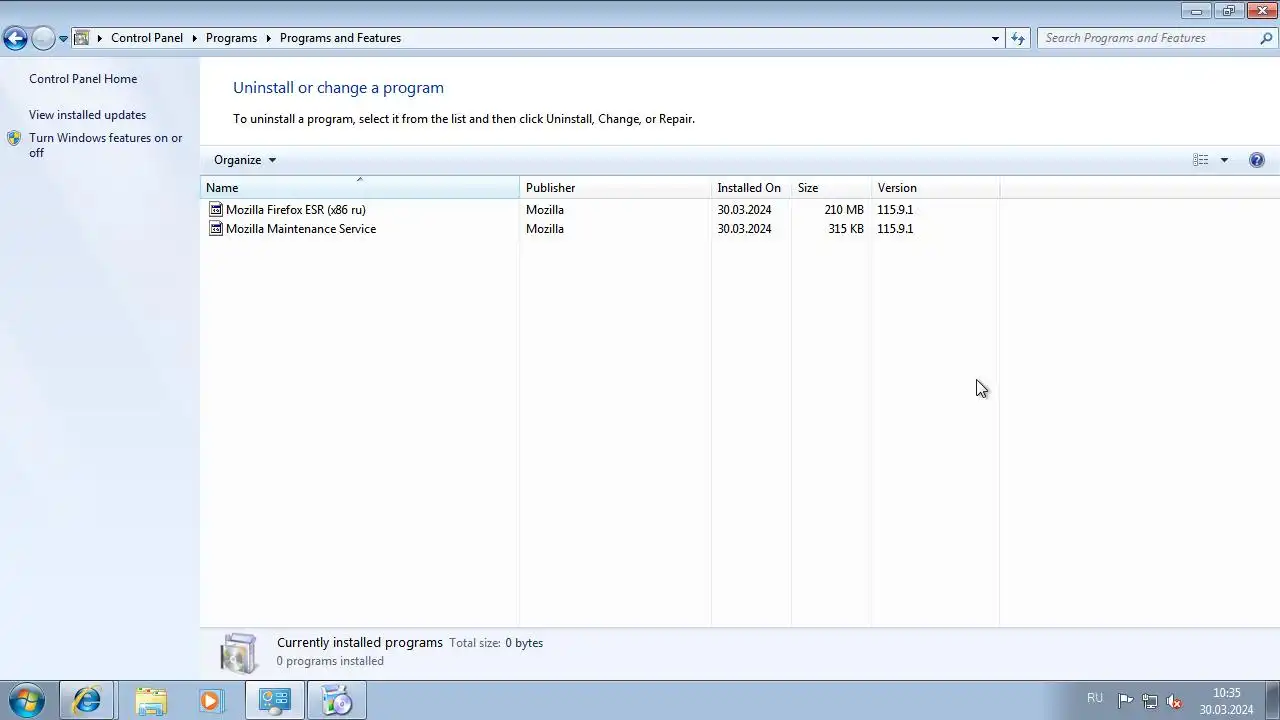1280x720 pixels.
Task: Click Currently installed programs text
Action: pos(360,643)
